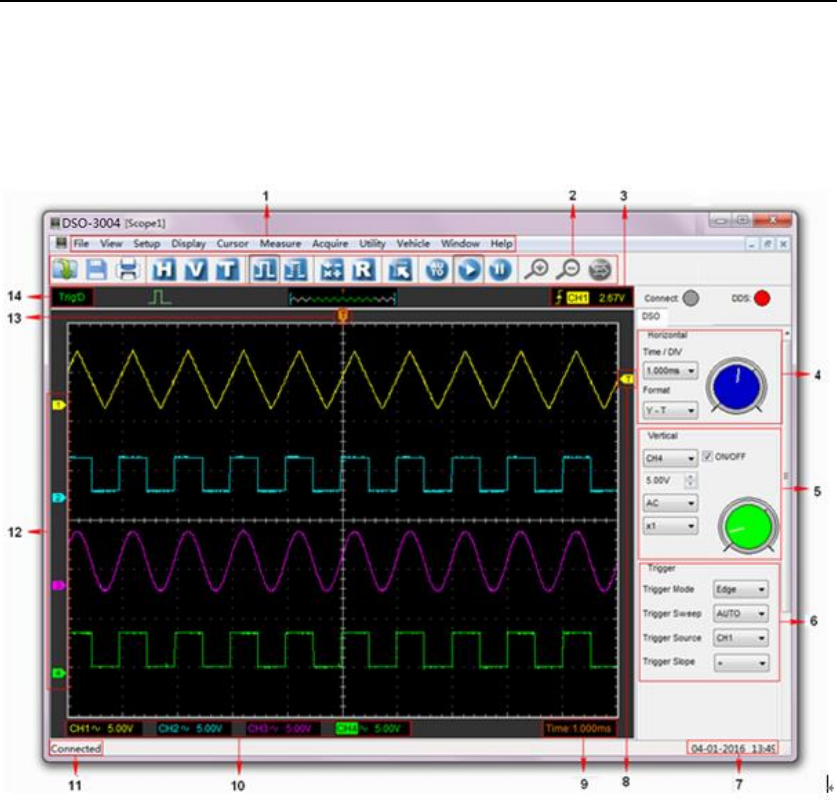Click the Print icon in toolbar
The width and height of the screenshot is (837, 800).
tap(128, 270)
